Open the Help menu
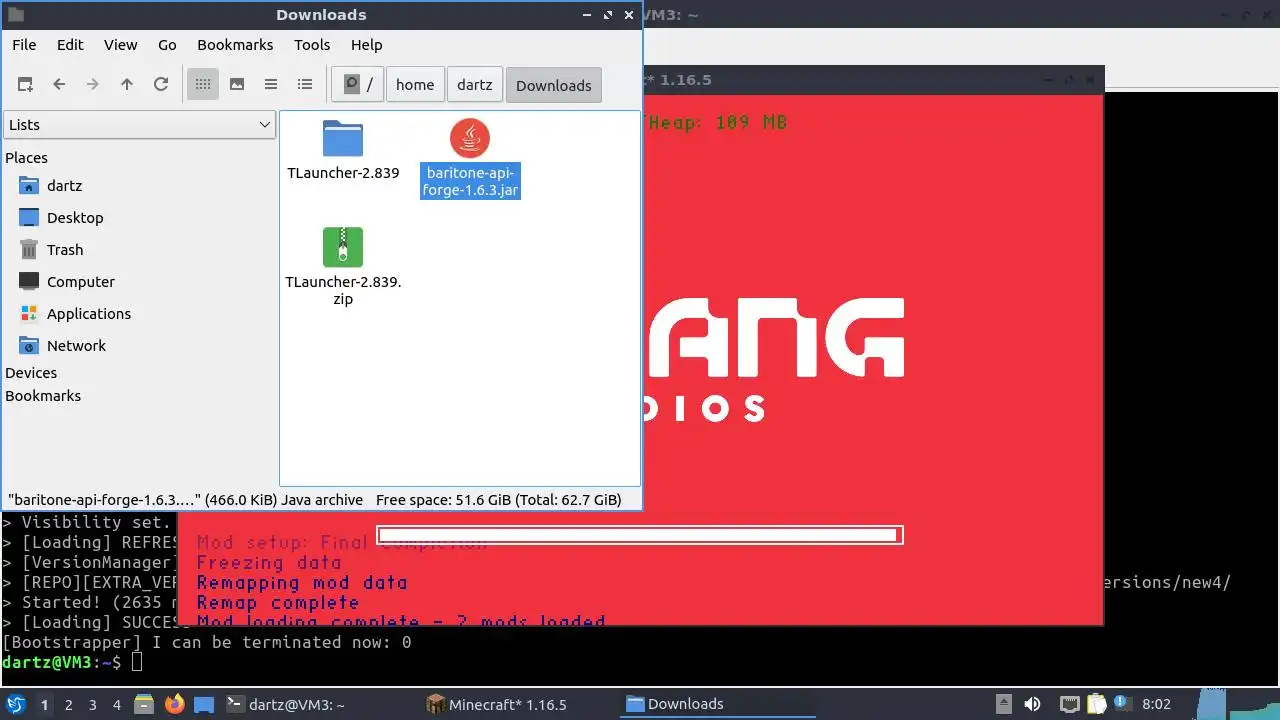This screenshot has height=720, width=1280. click(x=367, y=45)
